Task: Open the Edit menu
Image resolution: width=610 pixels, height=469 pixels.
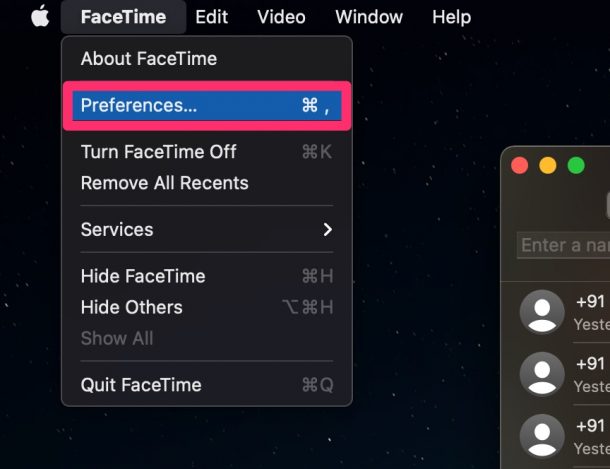Action: coord(212,17)
